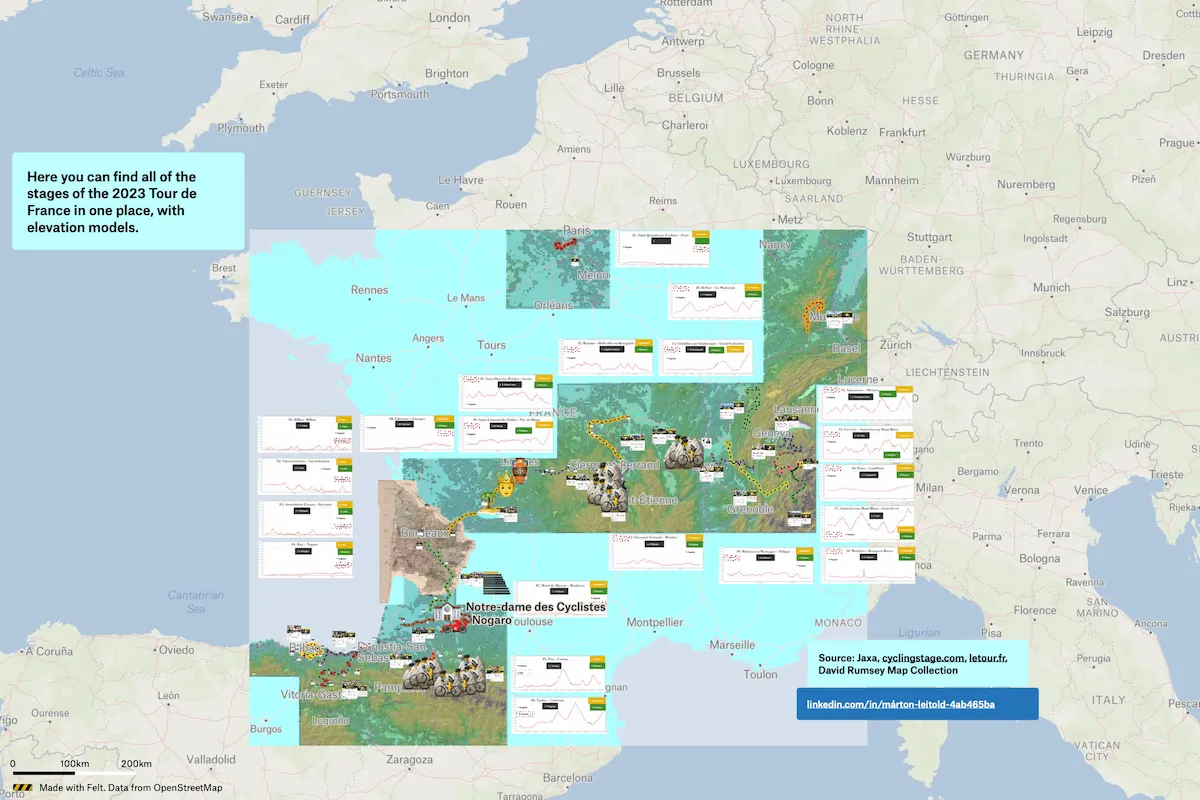The image size is (1200, 800).
Task: Open the Annemasse – Morzine elevation profile
Action: (x=868, y=404)
